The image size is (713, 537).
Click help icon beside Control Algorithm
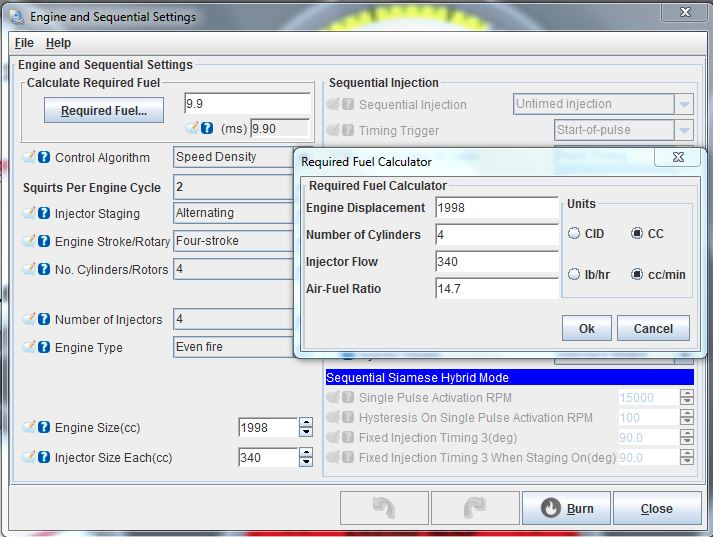pos(44,157)
